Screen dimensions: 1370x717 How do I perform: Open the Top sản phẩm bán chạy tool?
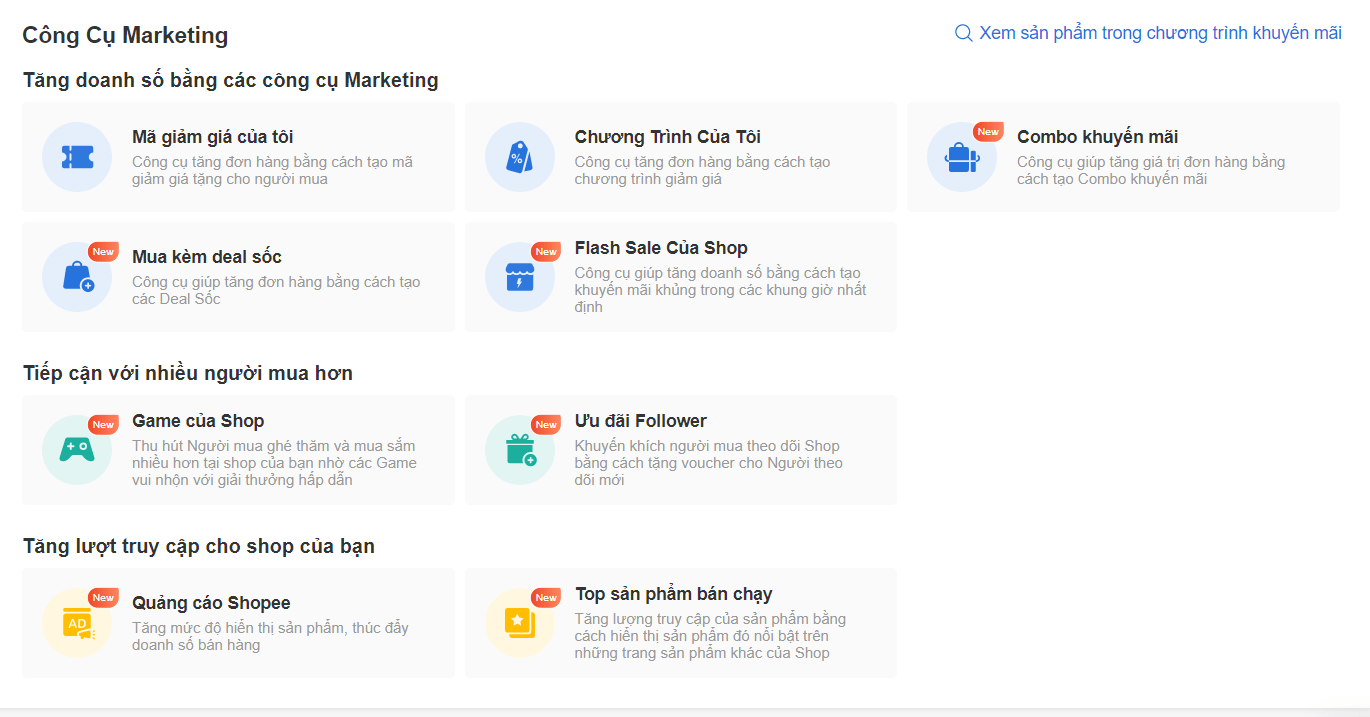tap(680, 623)
